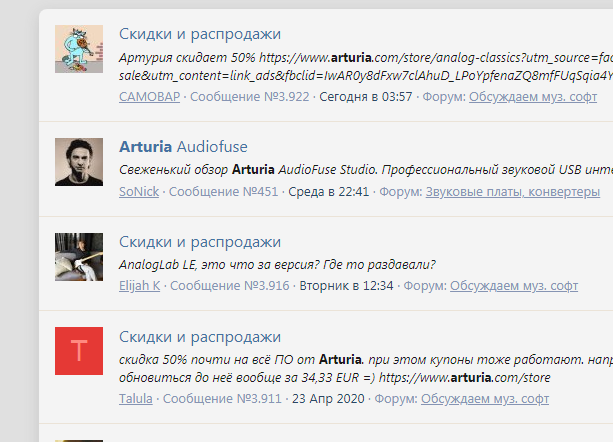Visit САМОВАР's user profile link
Image resolution: width=613 pixels, height=442 pixels.
149,97
